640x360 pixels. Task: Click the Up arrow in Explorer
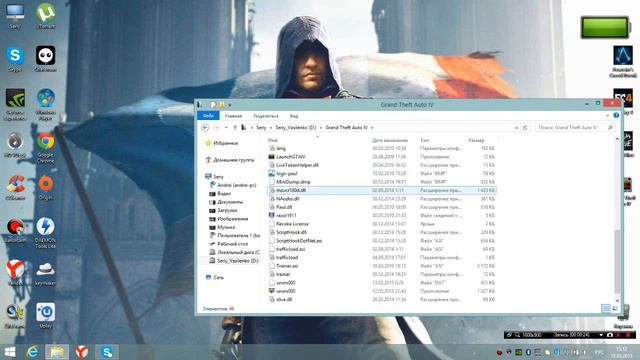(x=235, y=128)
